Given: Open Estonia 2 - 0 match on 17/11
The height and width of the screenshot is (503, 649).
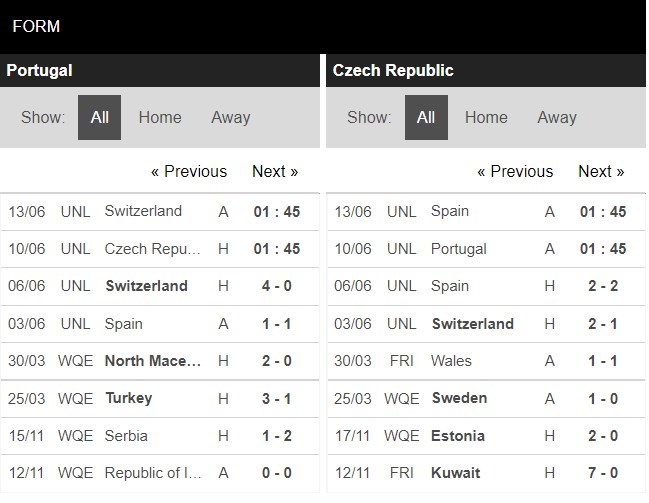Looking at the screenshot, I should (x=486, y=436).
